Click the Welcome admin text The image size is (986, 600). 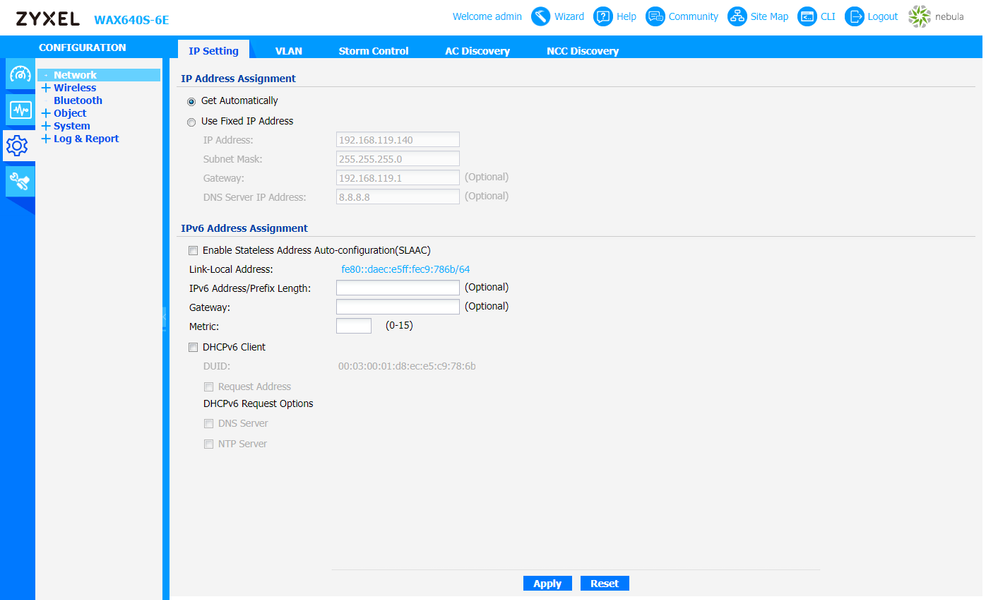[x=487, y=16]
